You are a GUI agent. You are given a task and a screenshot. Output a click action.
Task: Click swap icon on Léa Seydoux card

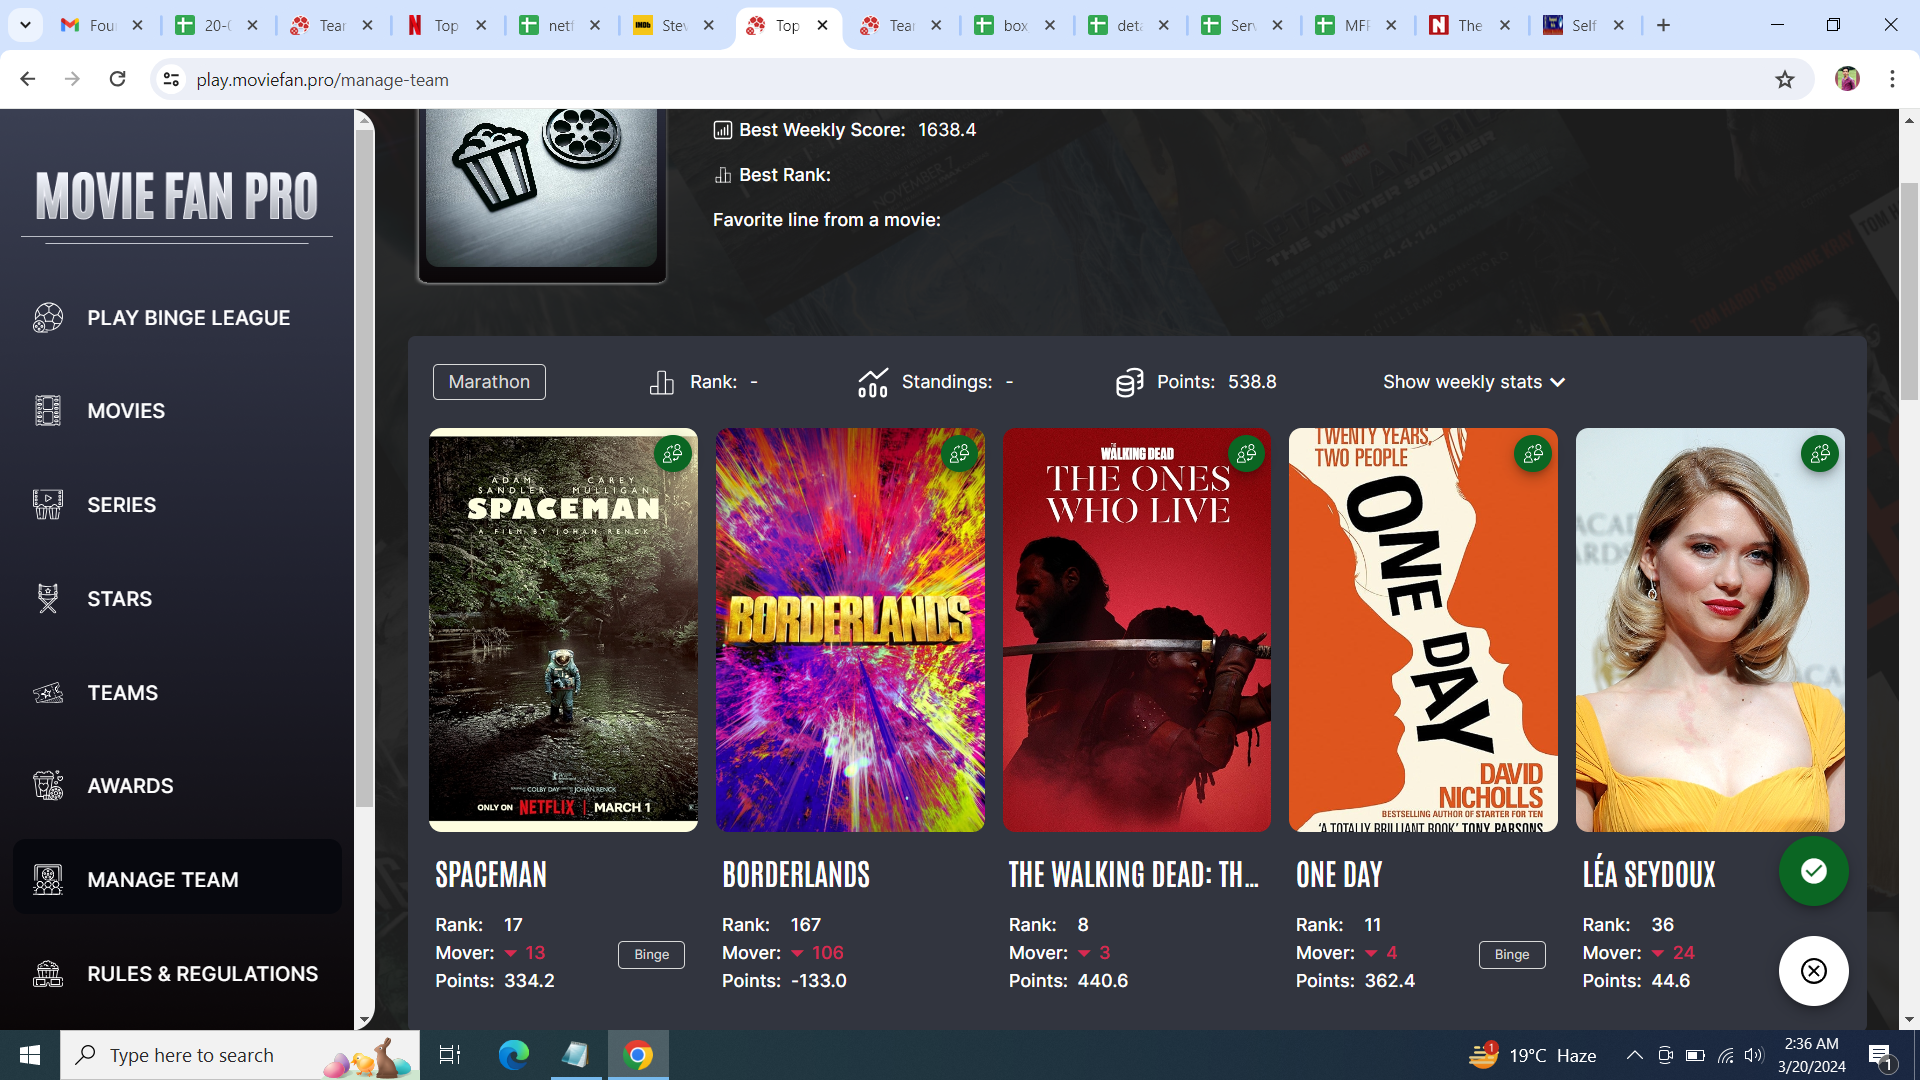point(1820,454)
